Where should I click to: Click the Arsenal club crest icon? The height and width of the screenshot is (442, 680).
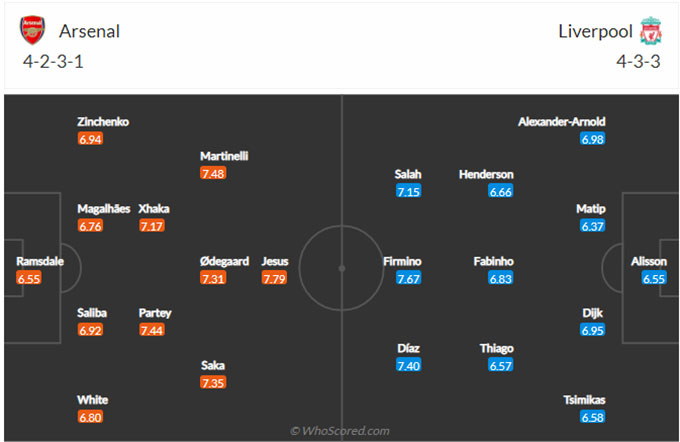[33, 30]
